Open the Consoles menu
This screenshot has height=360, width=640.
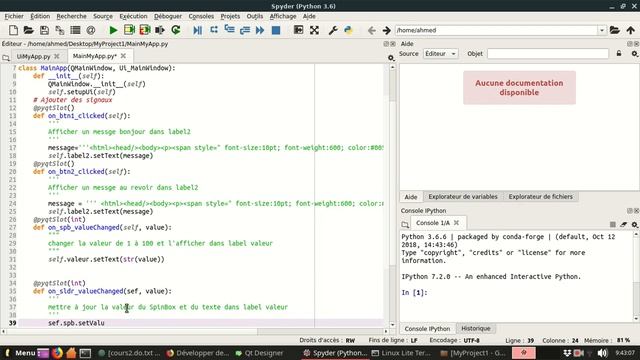(201, 16)
